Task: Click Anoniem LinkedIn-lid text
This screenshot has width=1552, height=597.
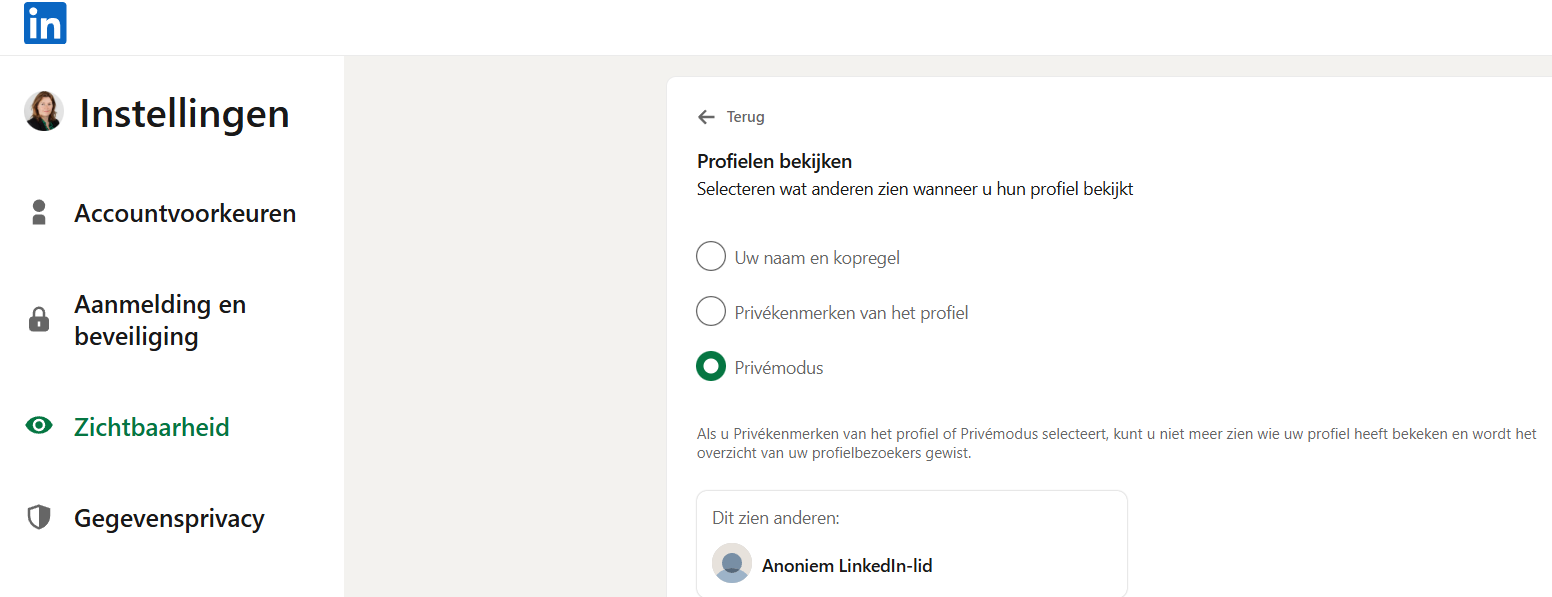Action: pyautogui.click(x=846, y=565)
